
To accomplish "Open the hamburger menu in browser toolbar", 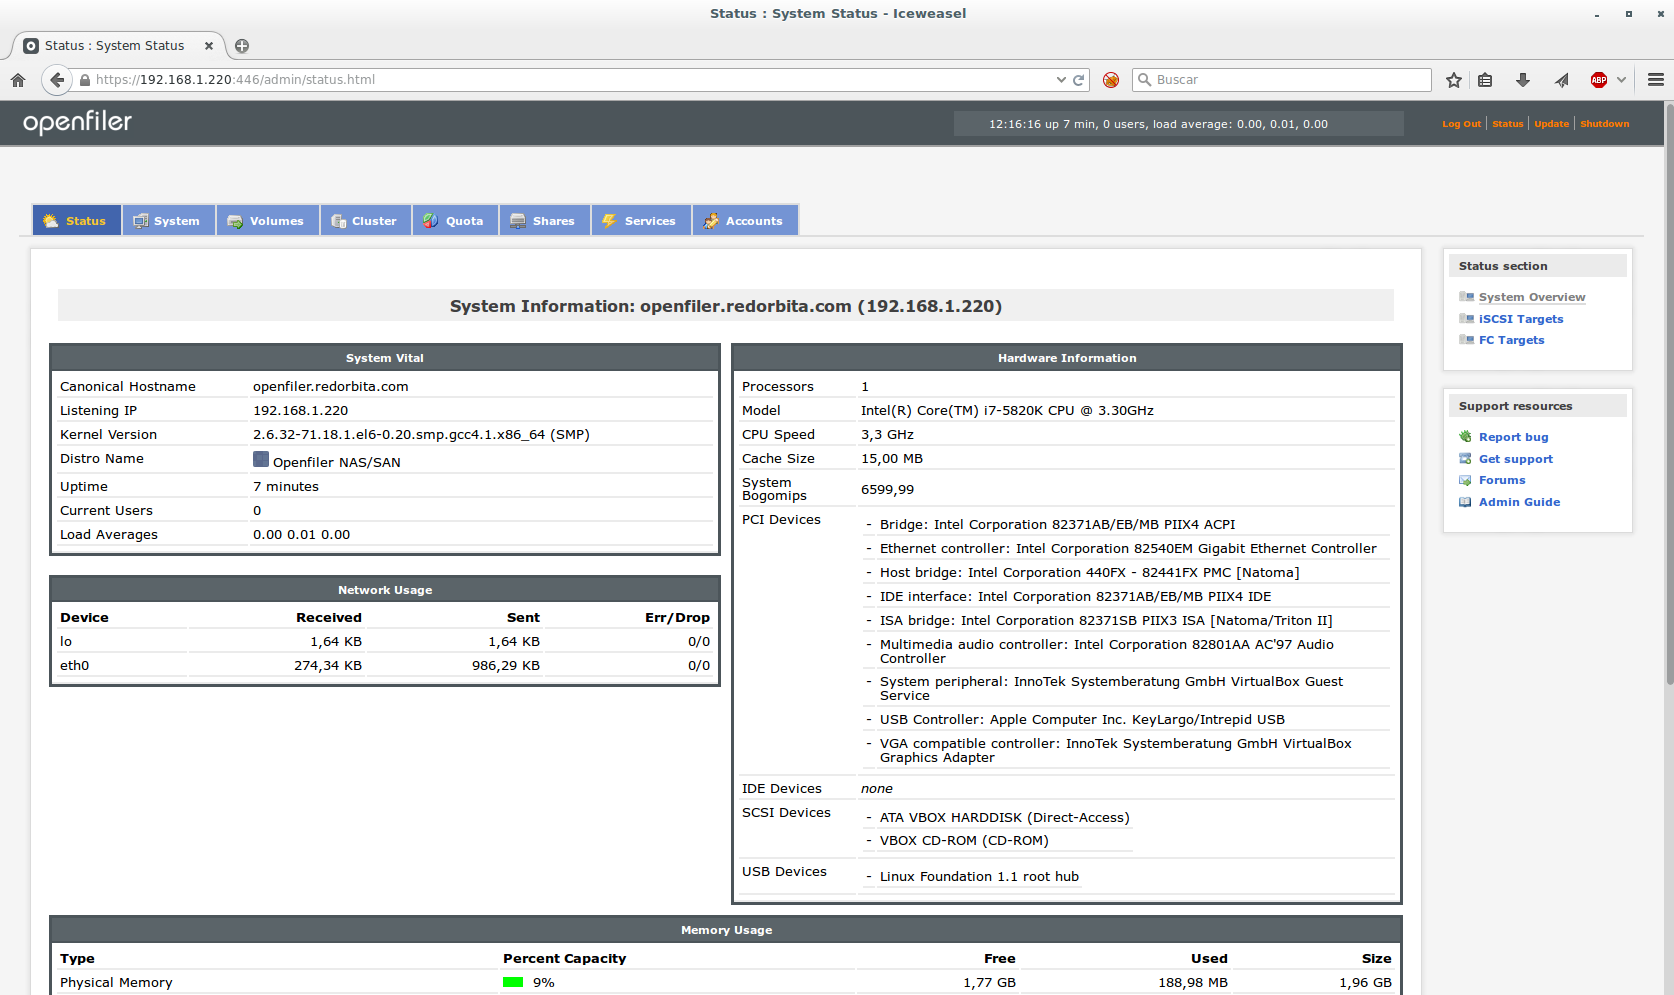I will [1656, 80].
